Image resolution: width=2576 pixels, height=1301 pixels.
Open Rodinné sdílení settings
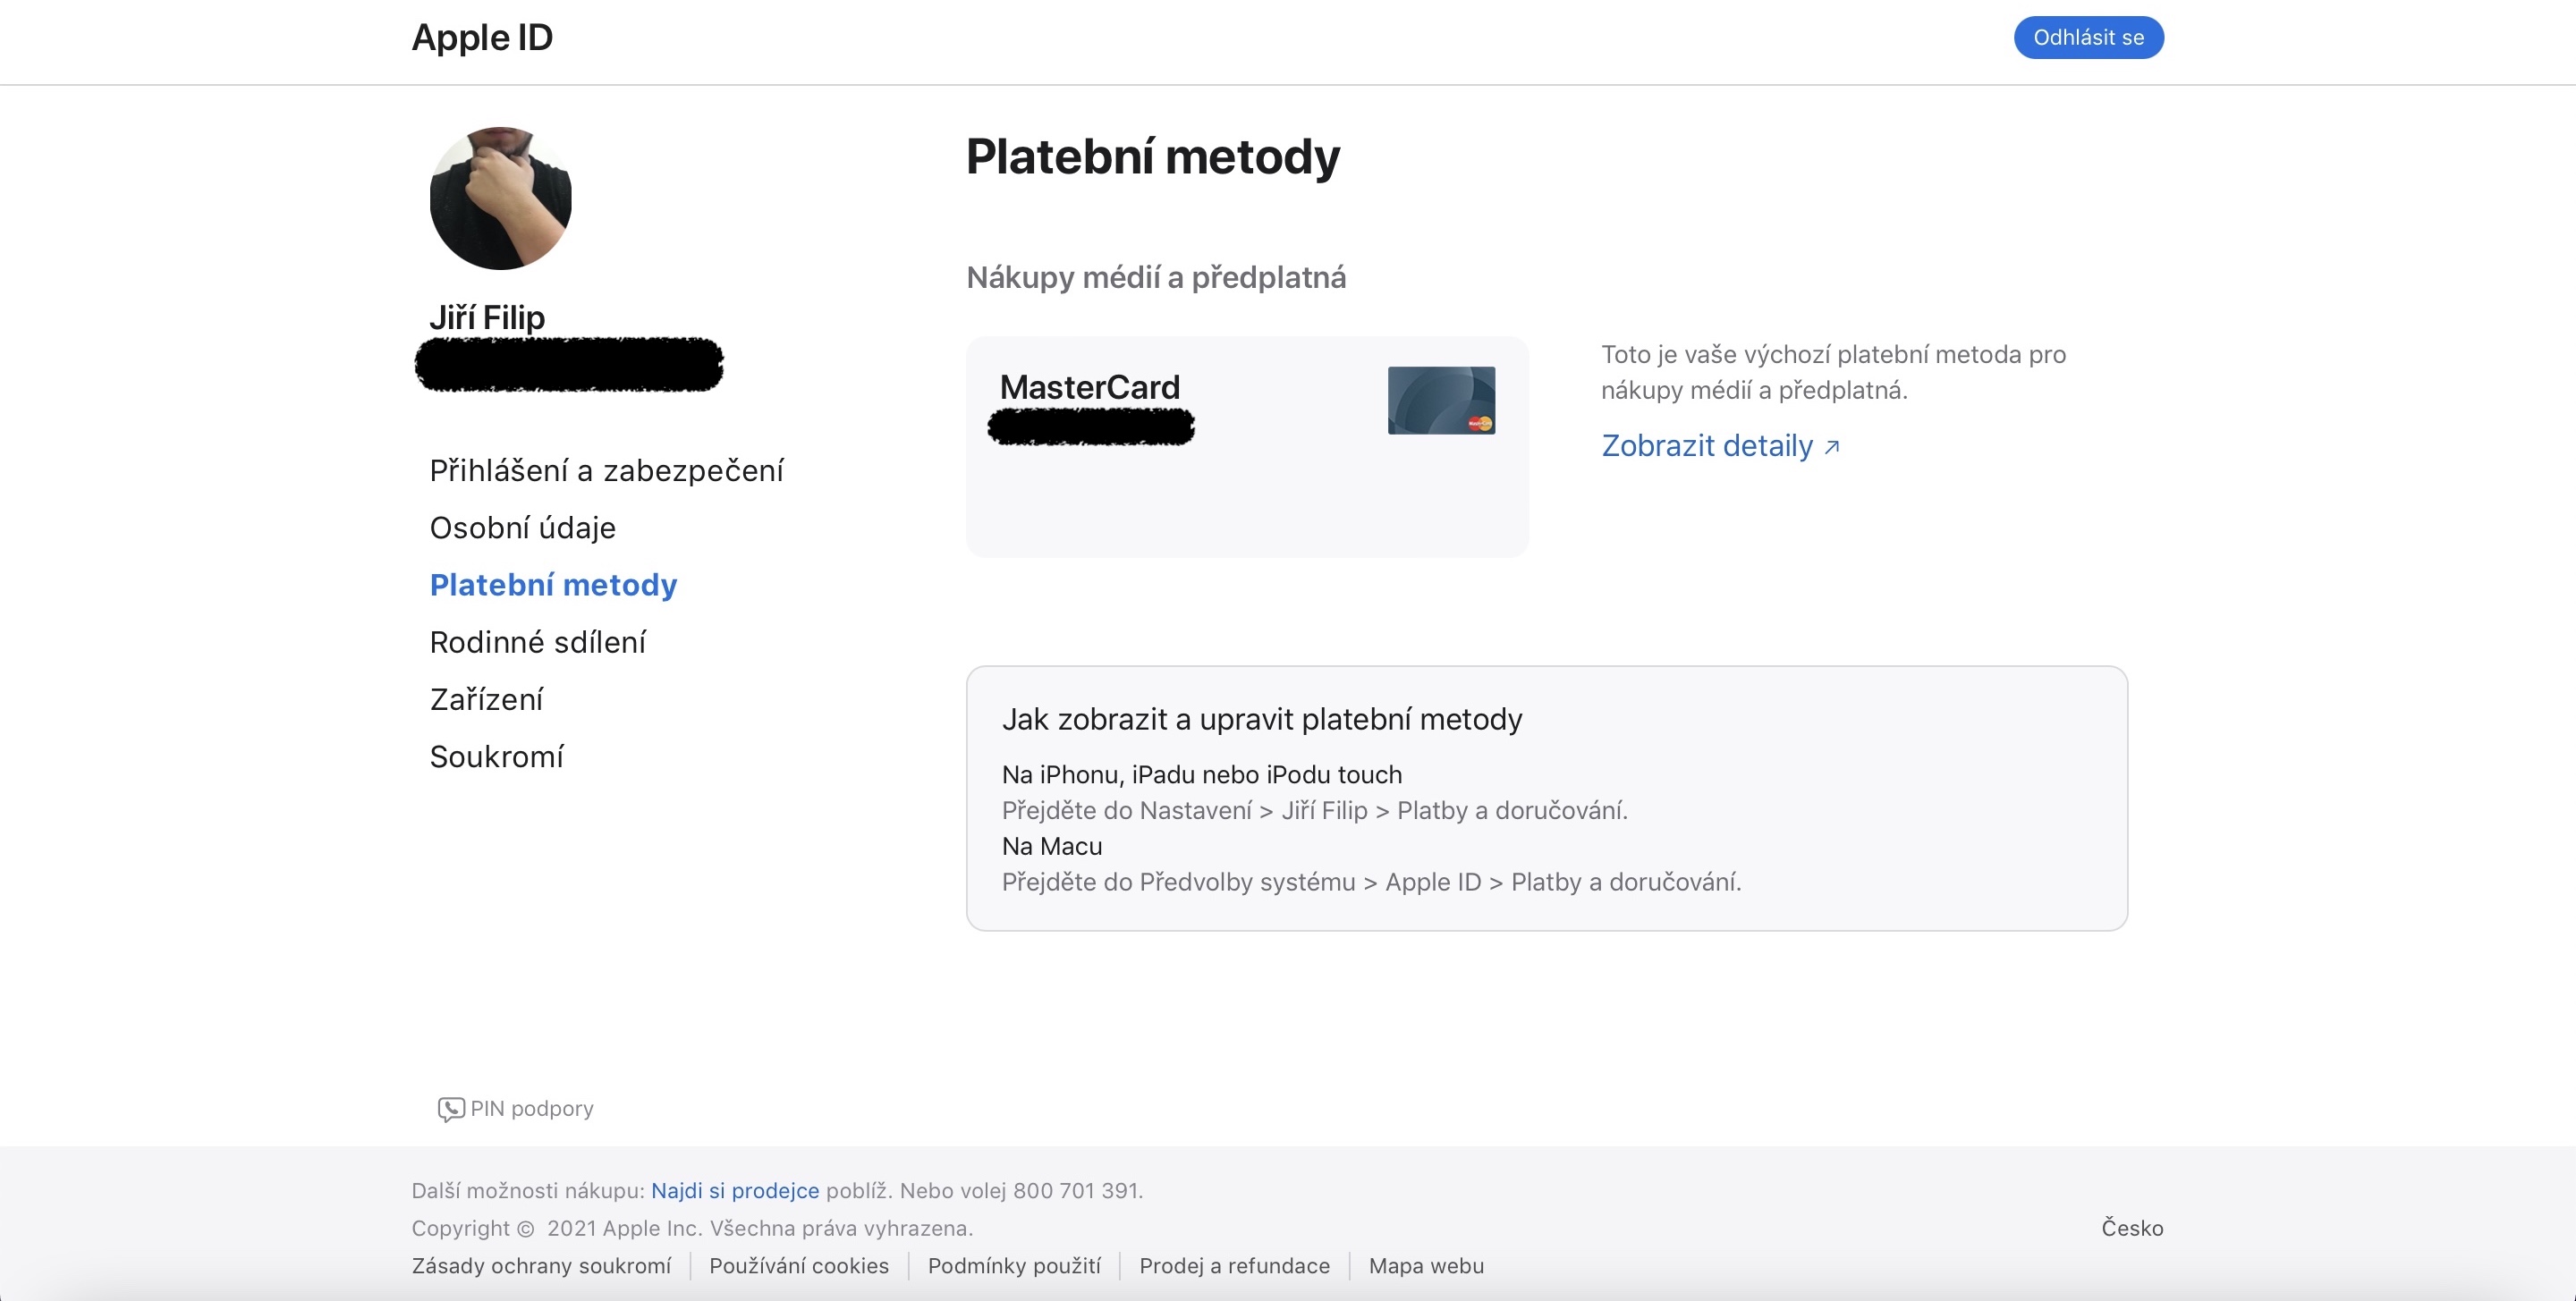tap(537, 642)
